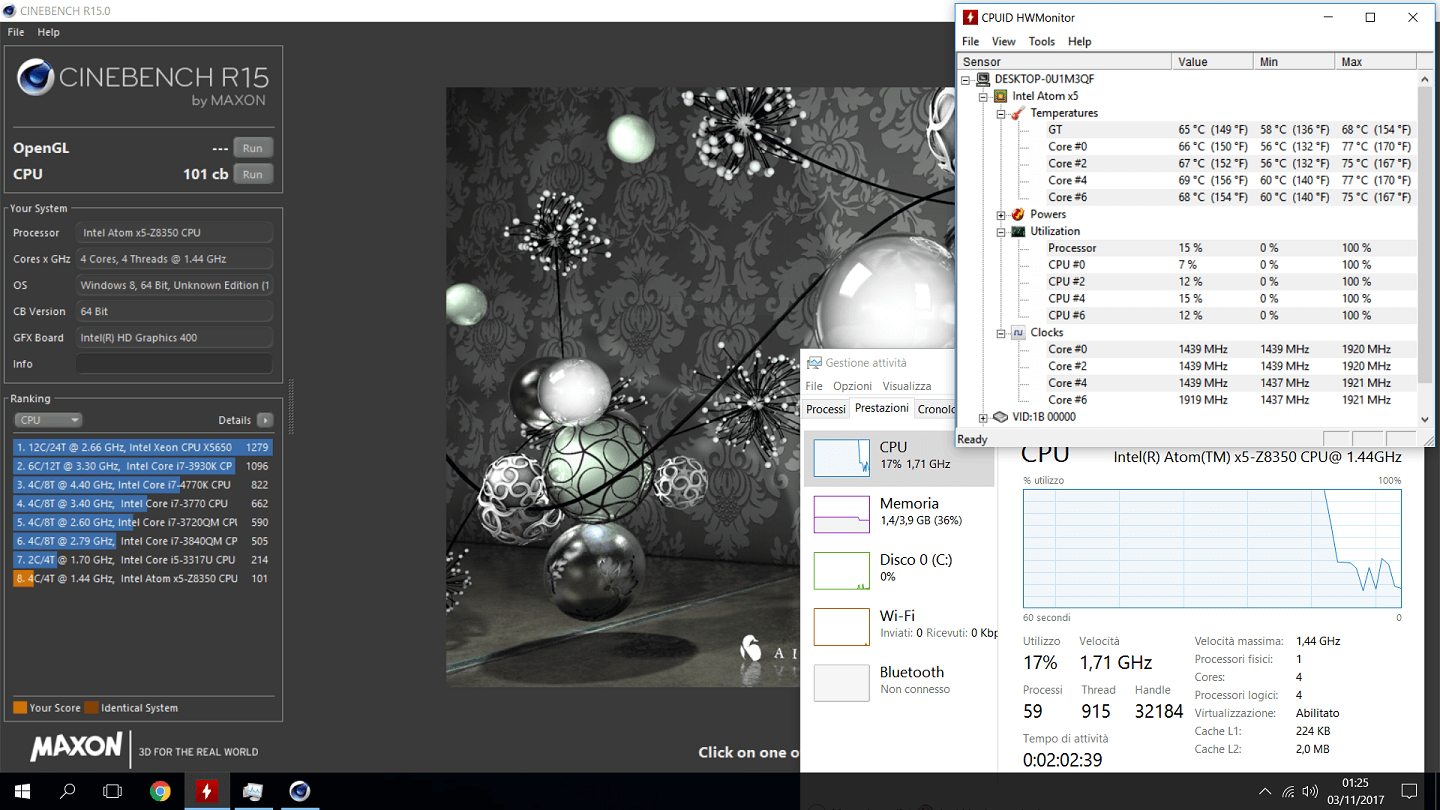The height and width of the screenshot is (810, 1440).
Task: Switch to Processi tab
Action: pyautogui.click(x=826, y=409)
